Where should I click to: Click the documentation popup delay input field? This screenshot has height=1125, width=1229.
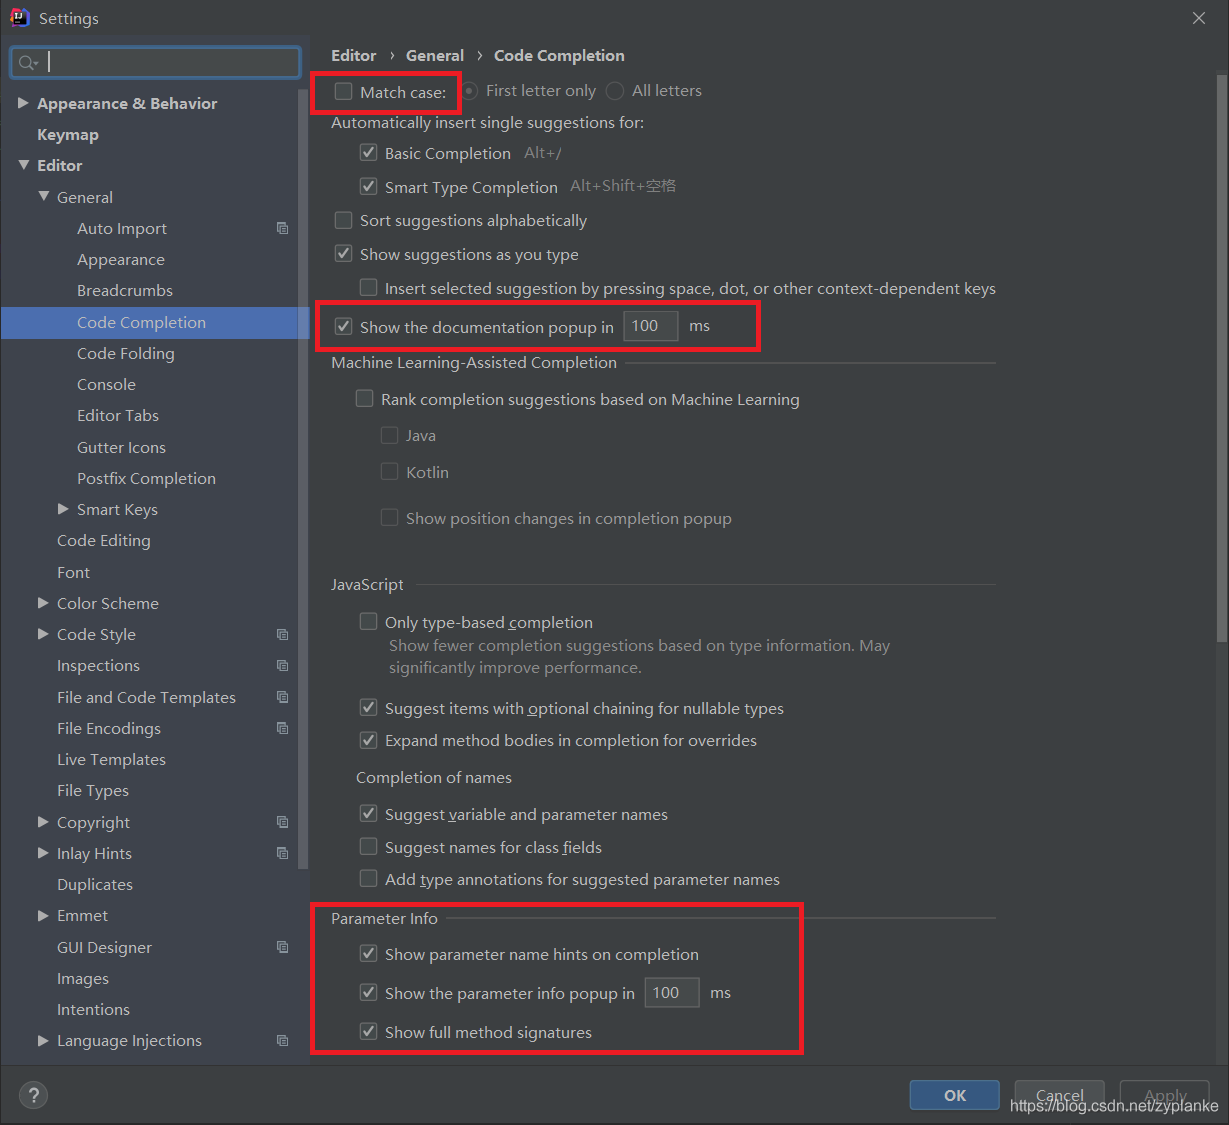650,326
